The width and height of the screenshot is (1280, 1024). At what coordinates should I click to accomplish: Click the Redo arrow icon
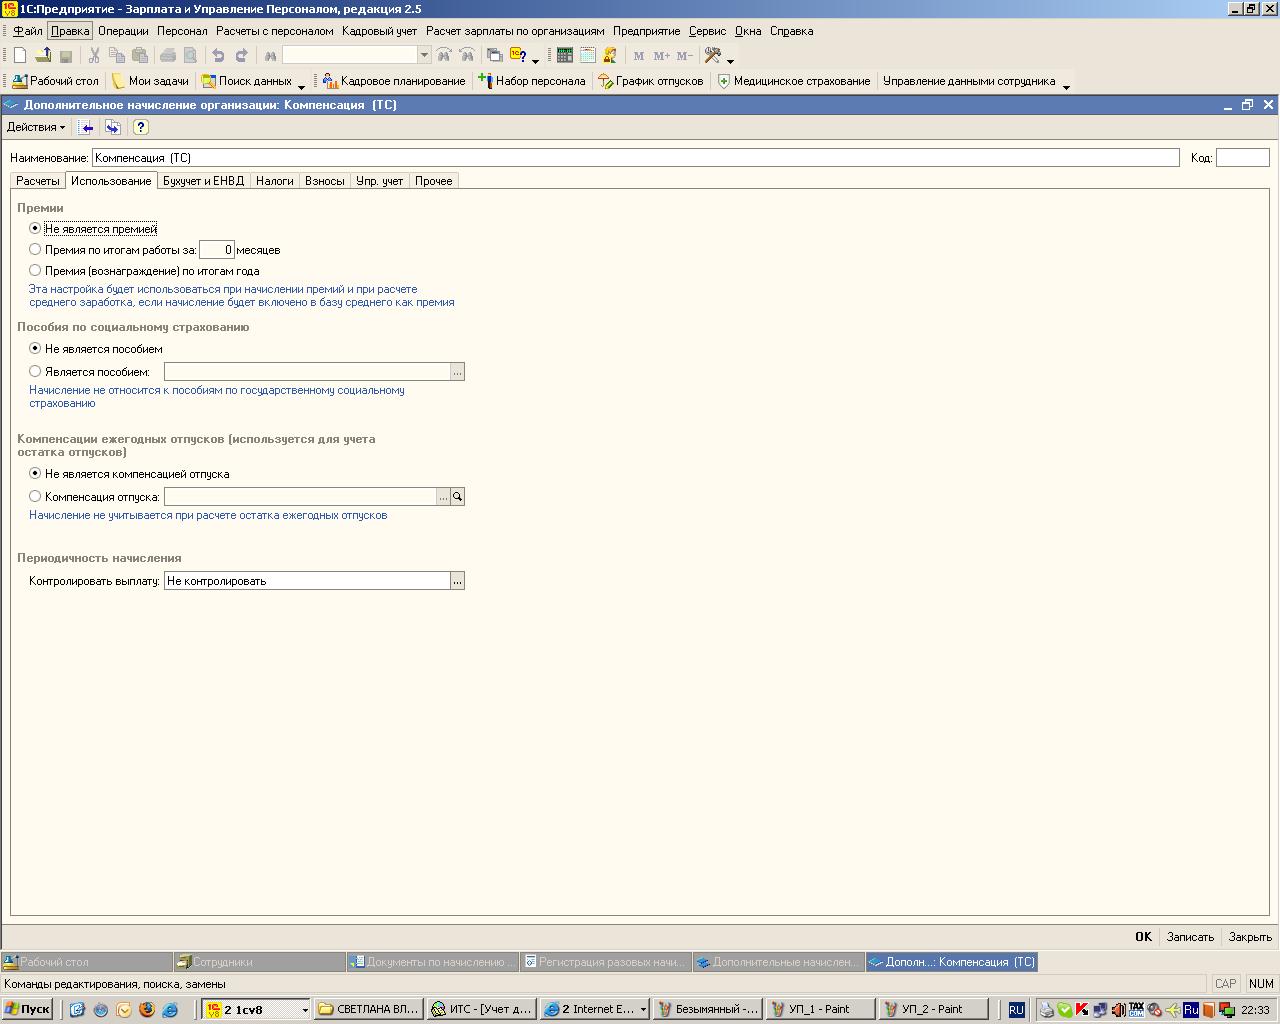(x=241, y=56)
